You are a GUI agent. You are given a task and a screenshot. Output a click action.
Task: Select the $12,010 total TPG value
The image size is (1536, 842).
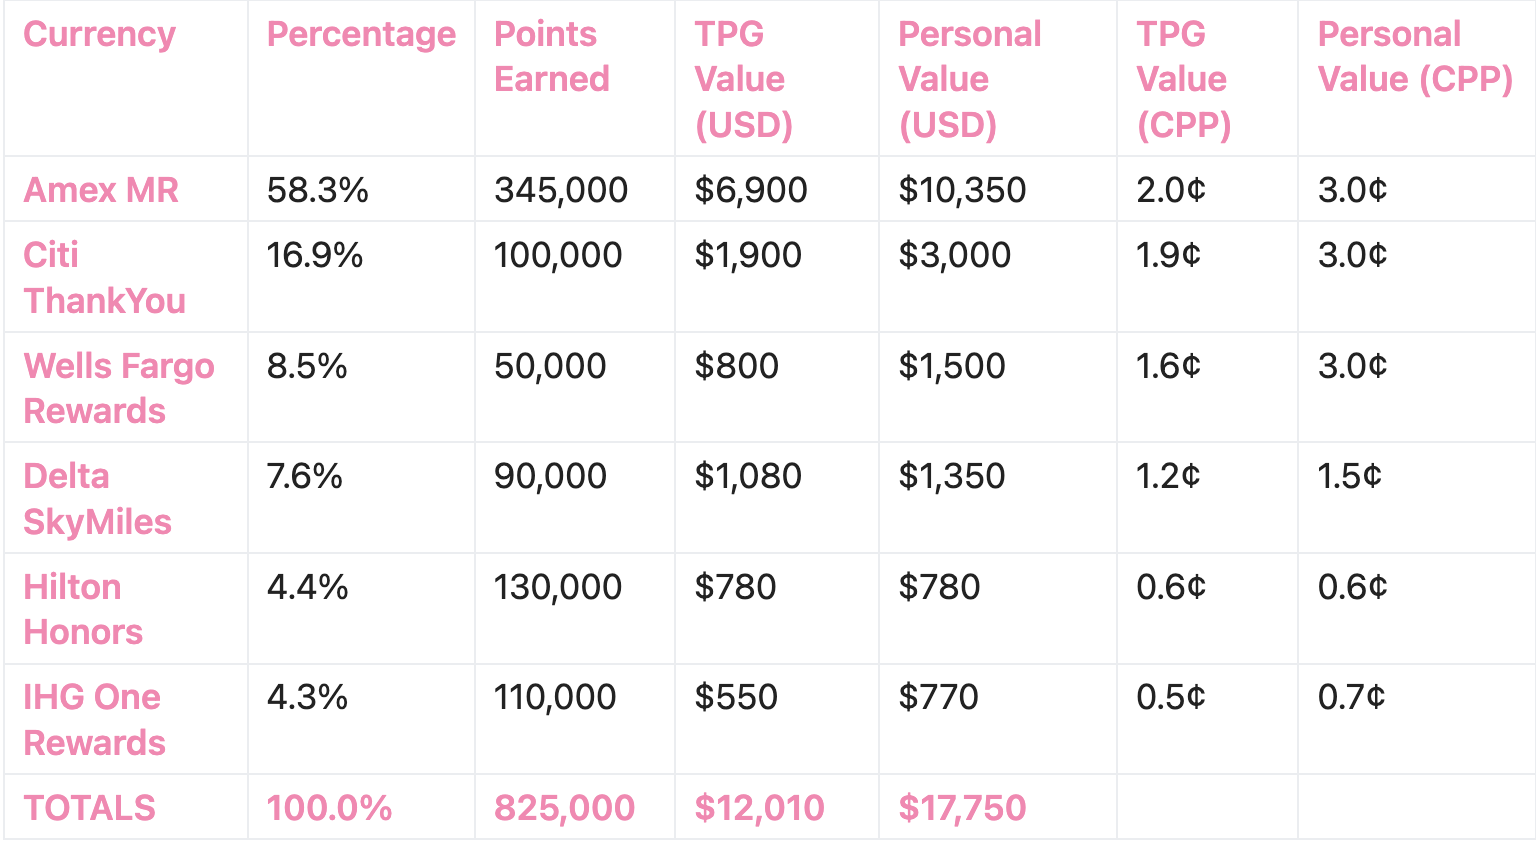[759, 808]
